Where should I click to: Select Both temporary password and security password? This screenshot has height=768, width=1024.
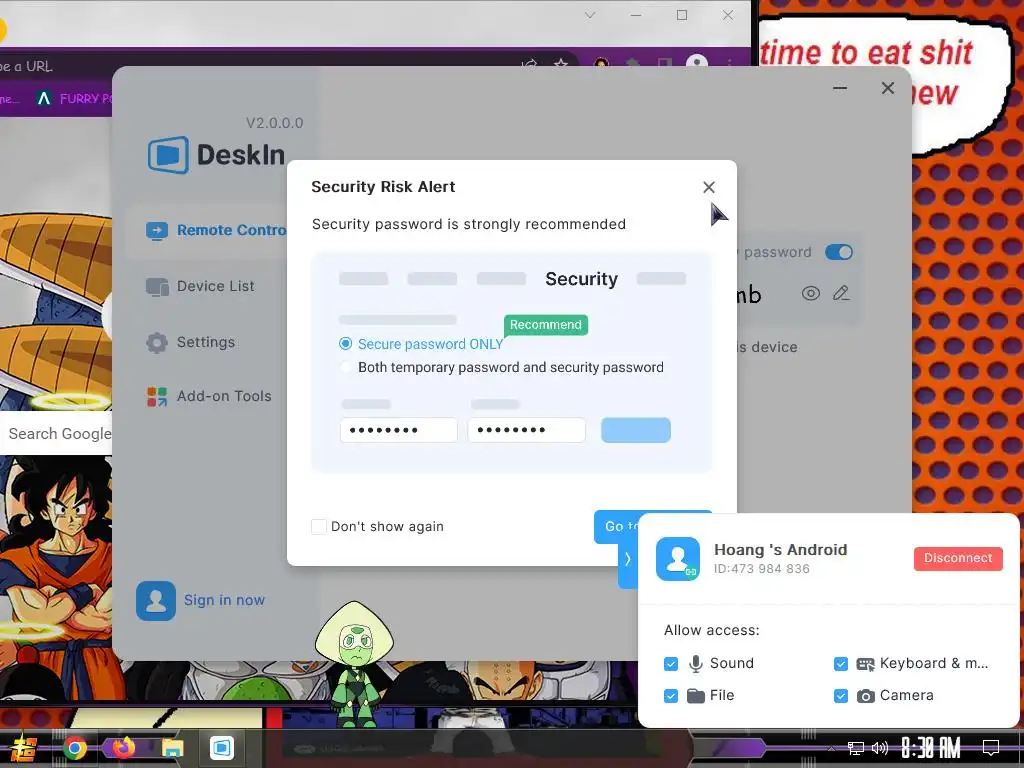(345, 367)
